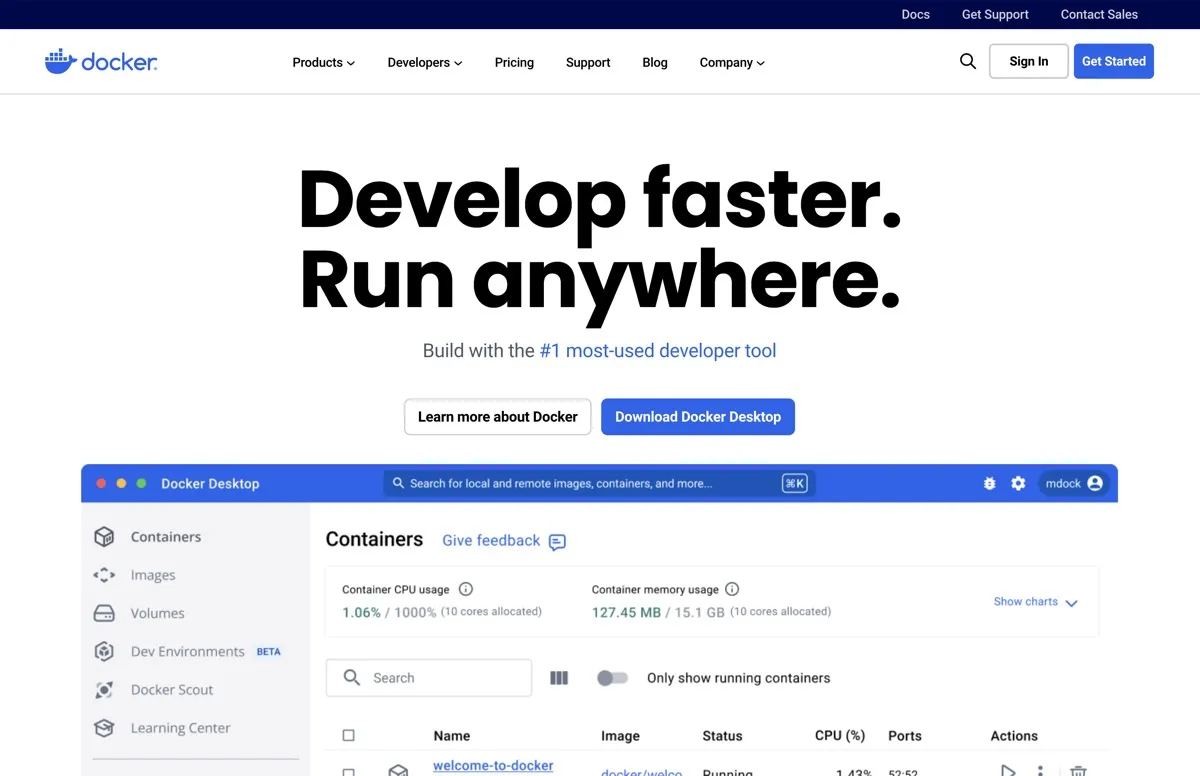Check the welcome-to-docker row checkbox
Image resolution: width=1200 pixels, height=776 pixels.
pyautogui.click(x=348, y=771)
